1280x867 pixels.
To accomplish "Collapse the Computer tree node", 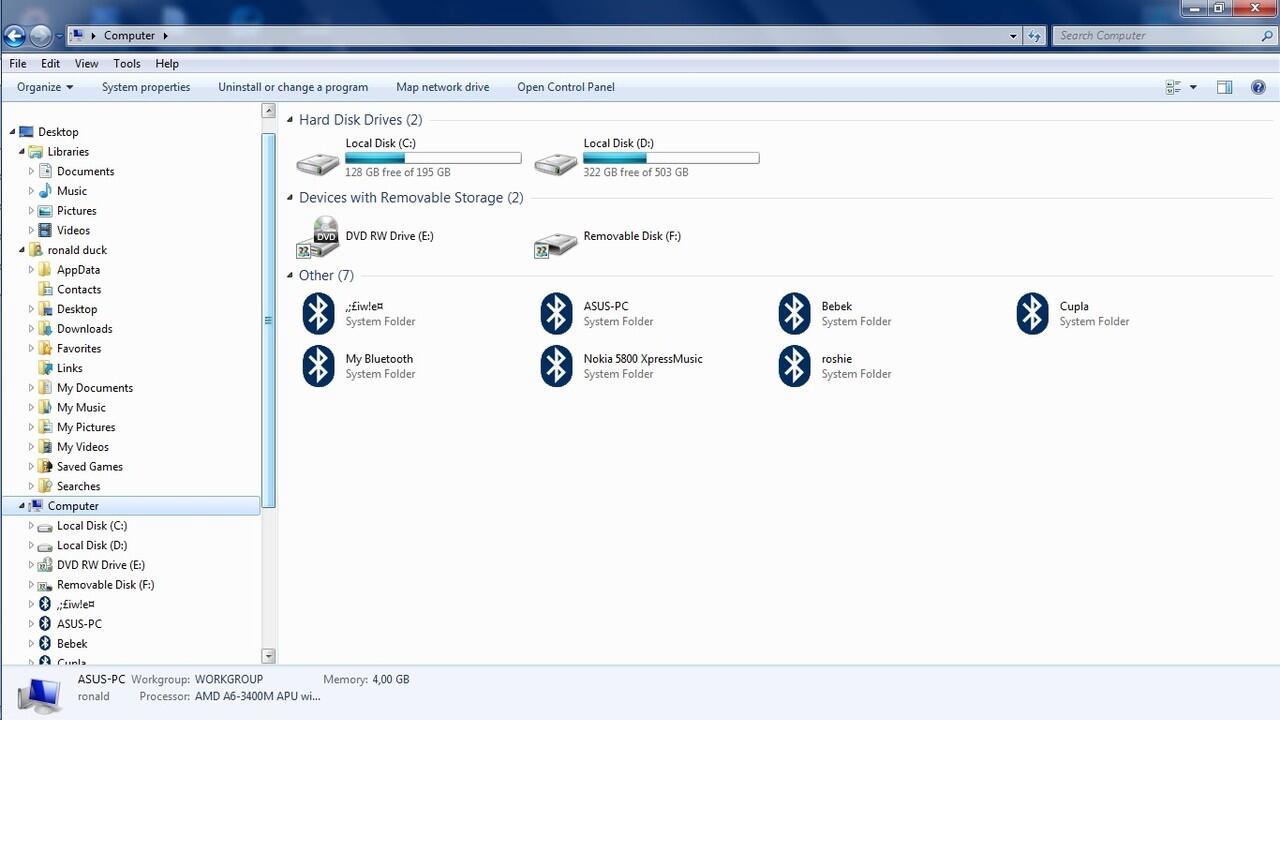I will point(22,506).
